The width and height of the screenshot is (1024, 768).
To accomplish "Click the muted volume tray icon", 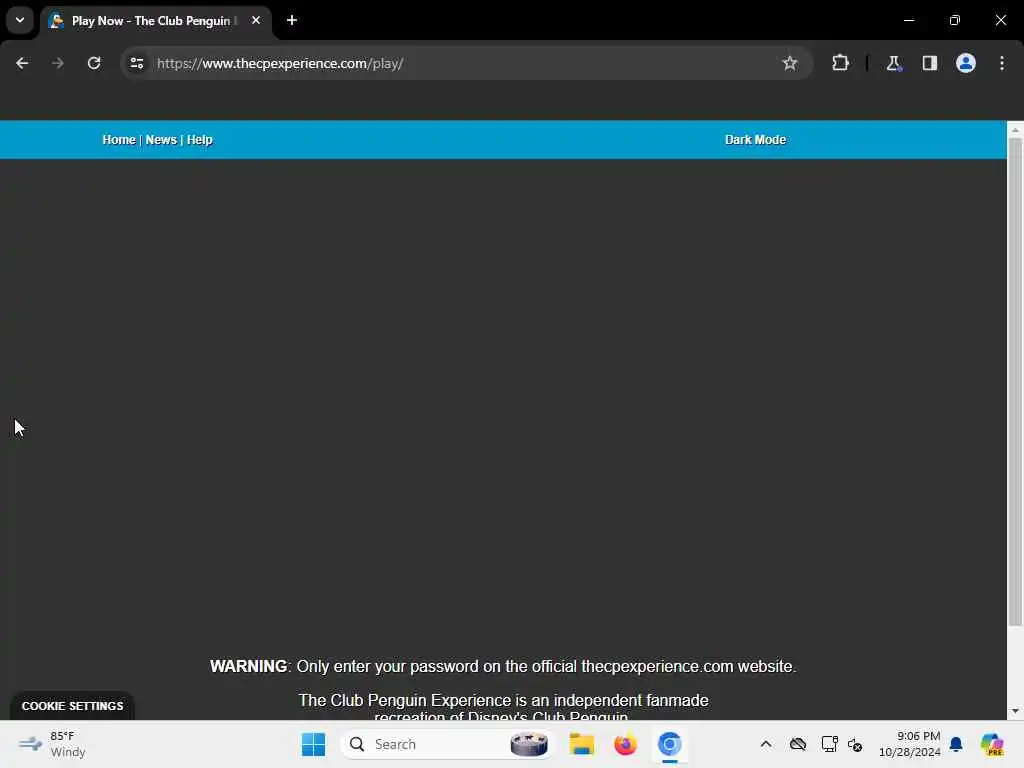I will (x=855, y=744).
